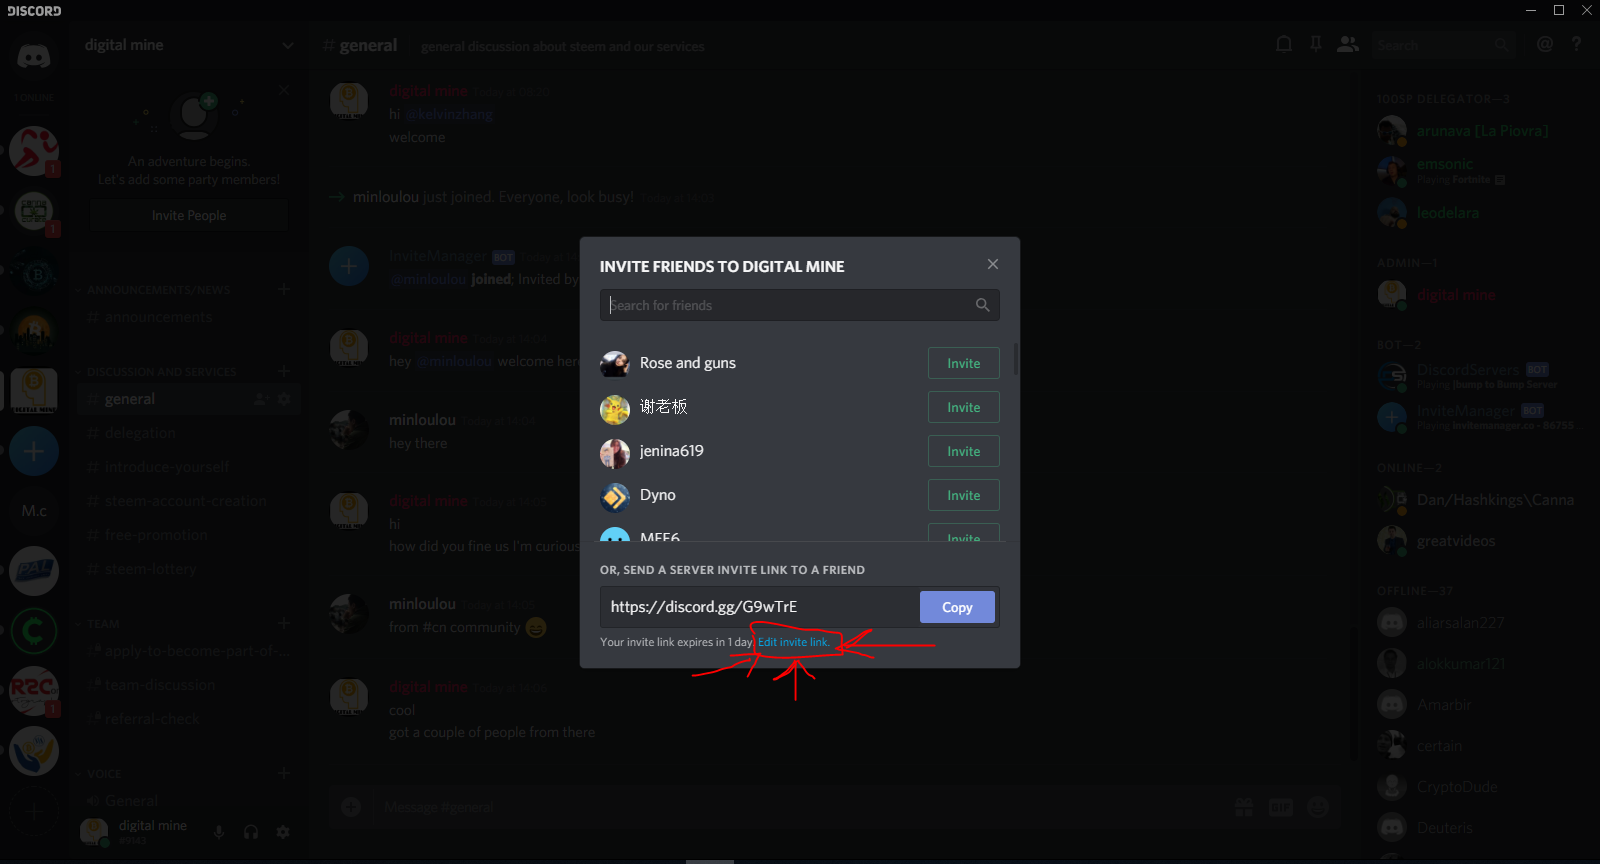This screenshot has width=1600, height=864.
Task: Open the help question mark icon
Action: (1576, 44)
